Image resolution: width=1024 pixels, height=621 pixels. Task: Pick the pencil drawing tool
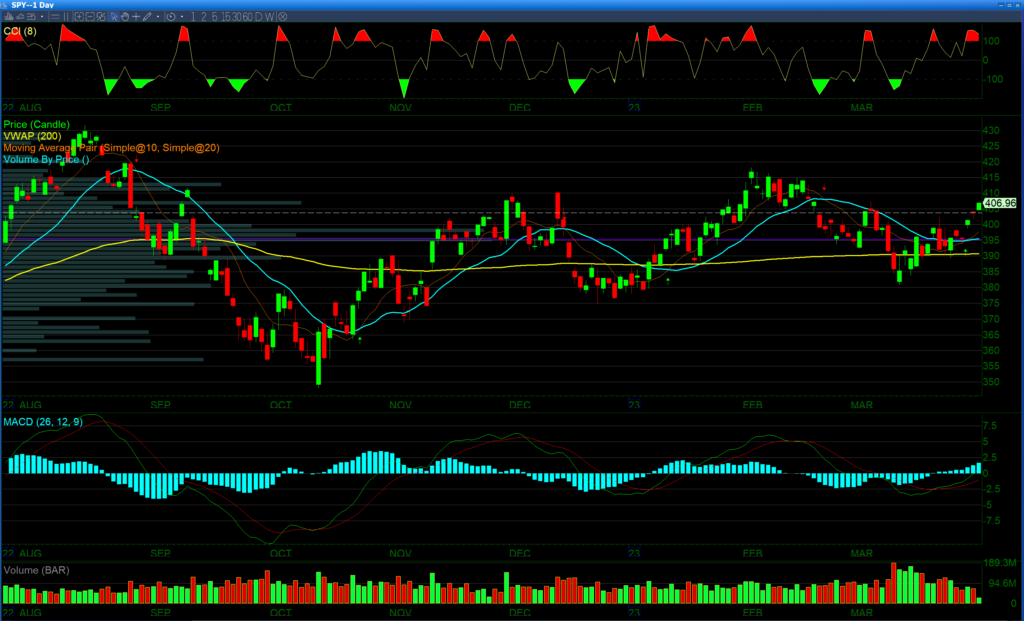tap(148, 17)
